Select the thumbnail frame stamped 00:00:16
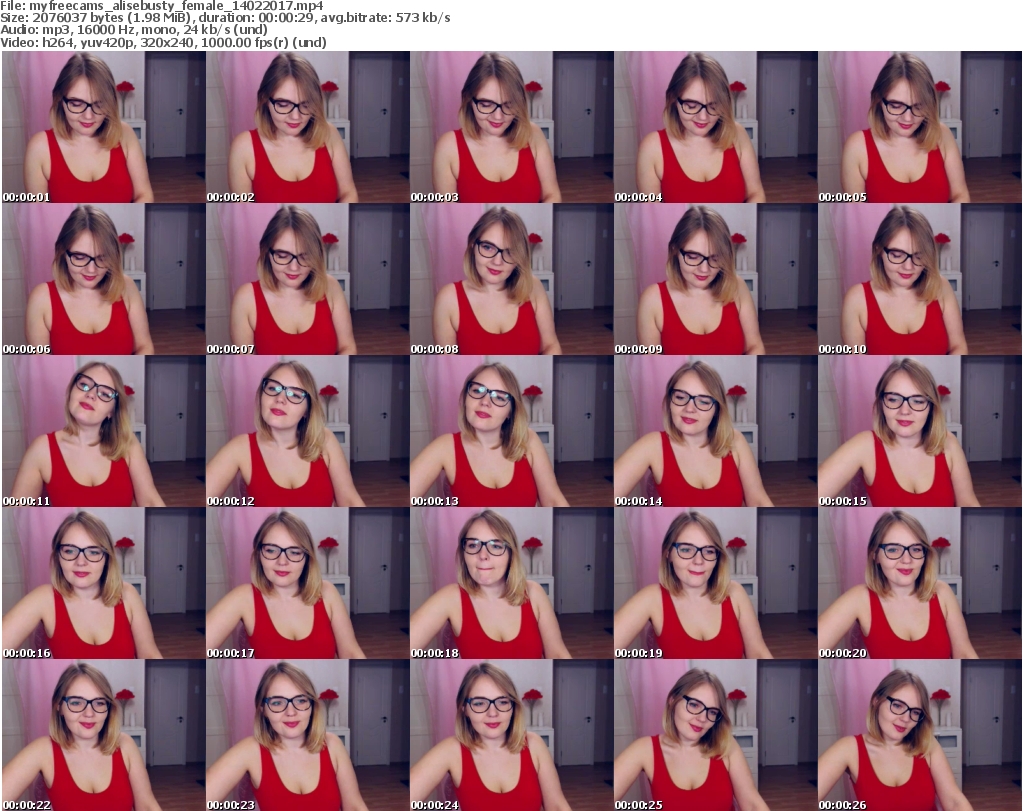 click(104, 583)
